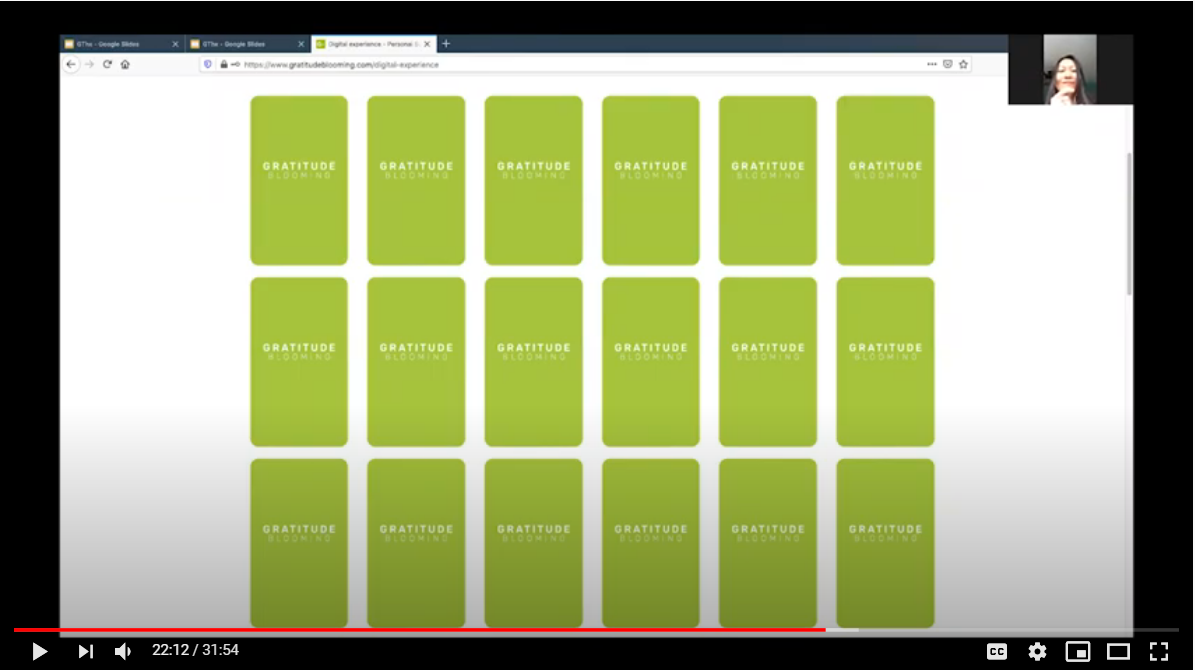Click the site security lock icon
The height and width of the screenshot is (670, 1195).
223,65
